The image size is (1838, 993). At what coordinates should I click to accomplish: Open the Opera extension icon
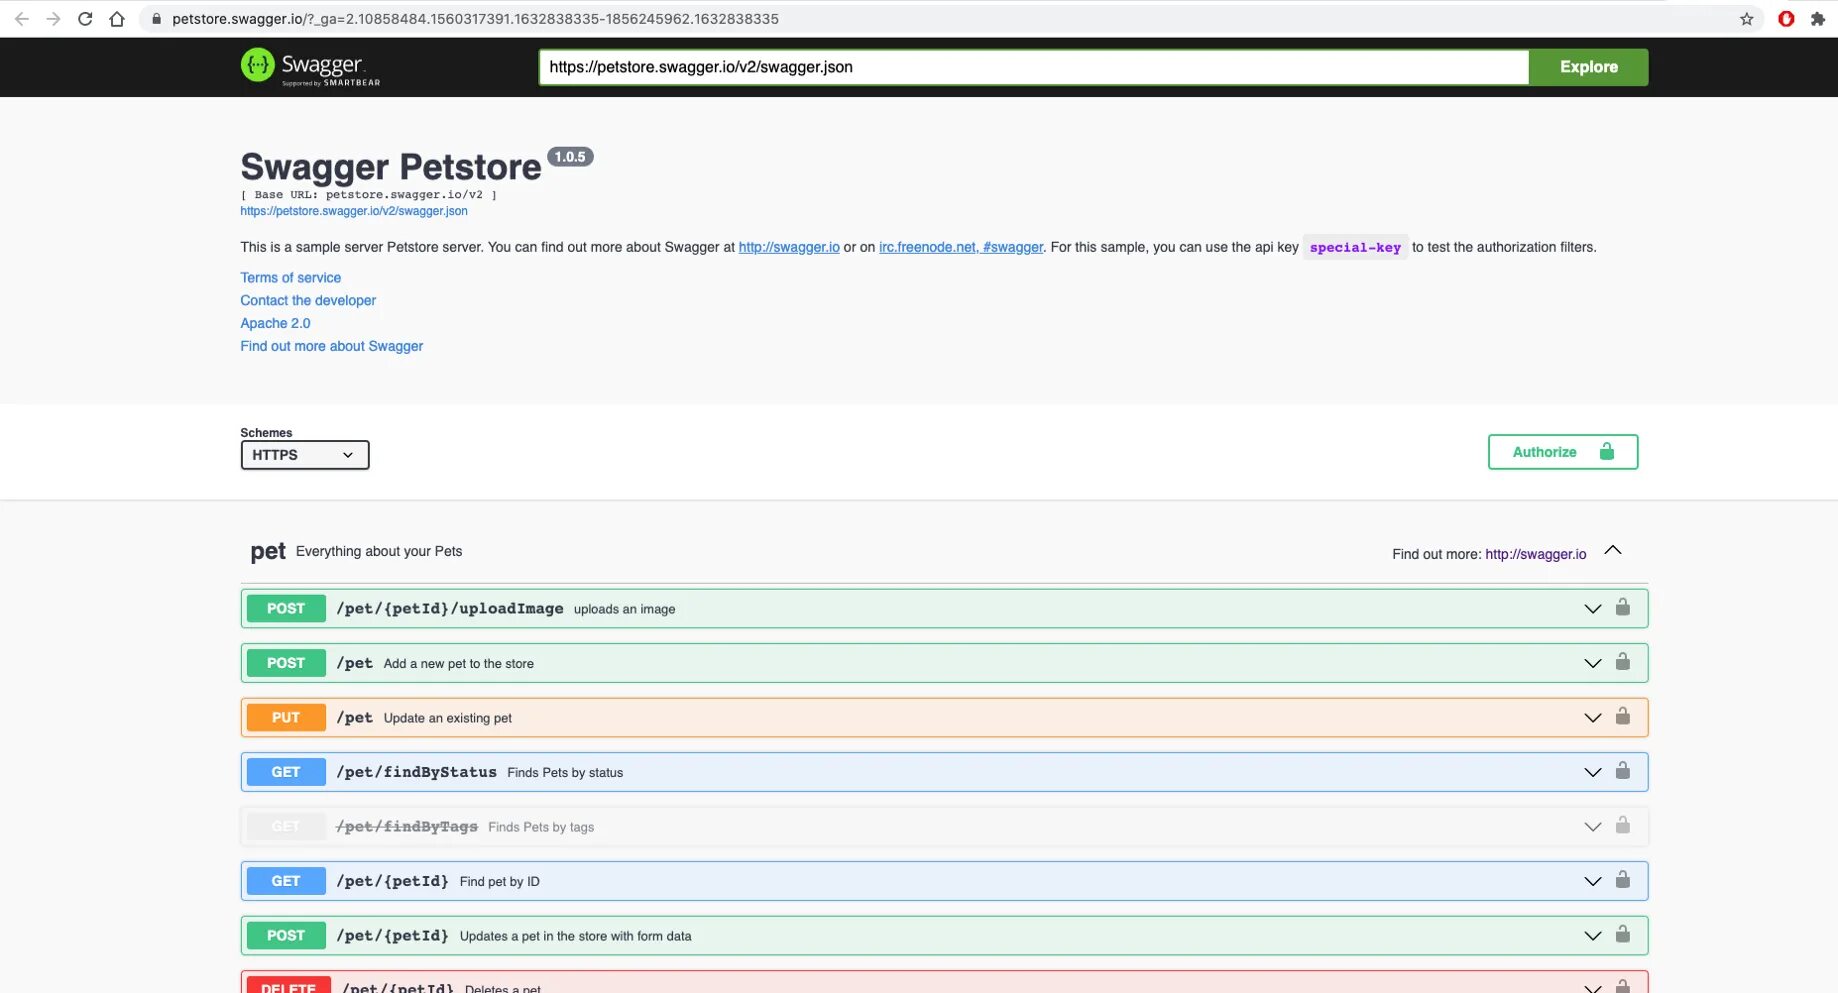pos(1786,19)
